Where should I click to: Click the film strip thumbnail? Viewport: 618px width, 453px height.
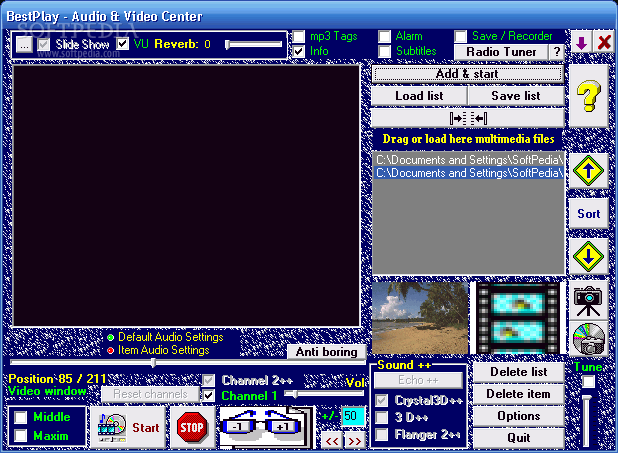coord(518,318)
